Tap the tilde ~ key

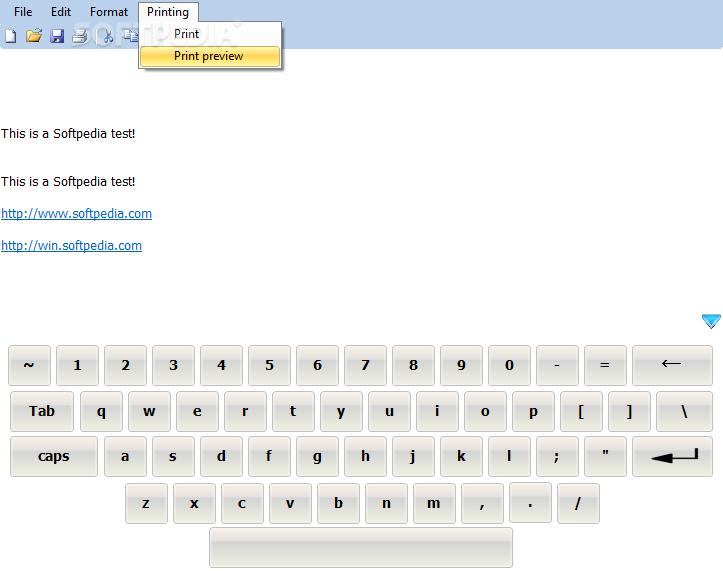[30, 365]
